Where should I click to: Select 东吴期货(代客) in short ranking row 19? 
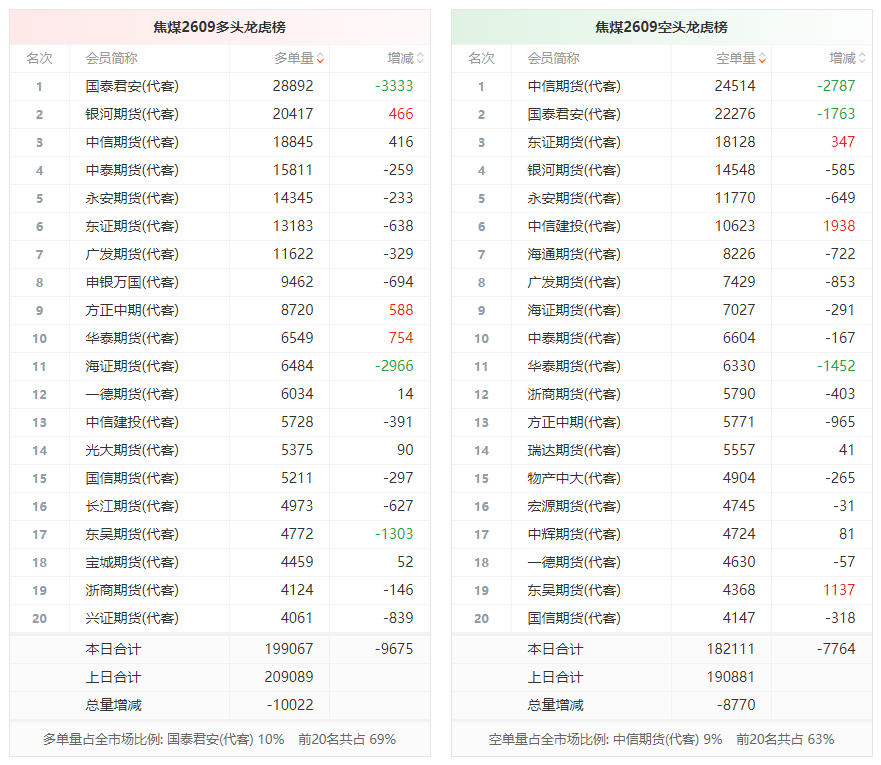(x=574, y=590)
